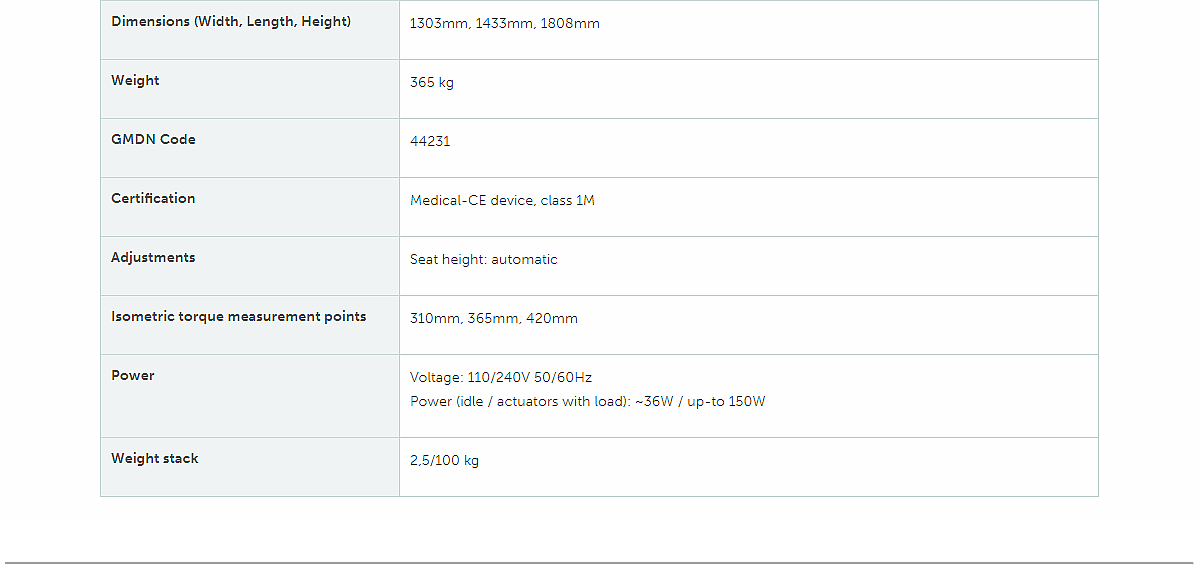Click the Power row label
1200x565 pixels.
(133, 376)
